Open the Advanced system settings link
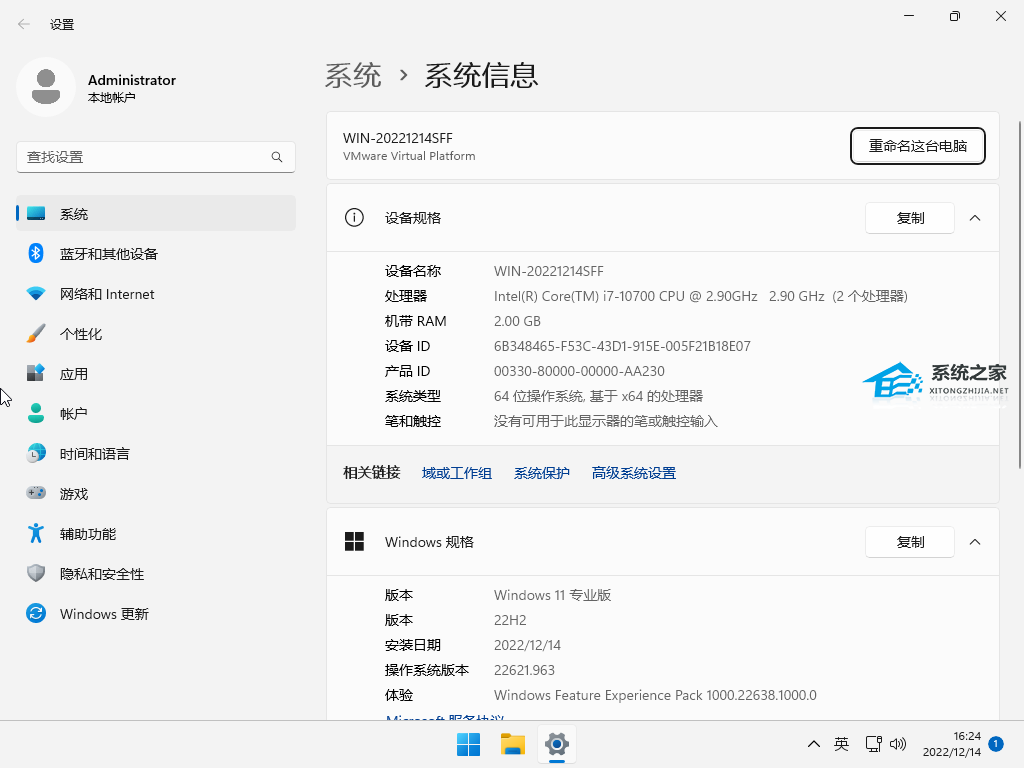The width and height of the screenshot is (1024, 768). 633,474
